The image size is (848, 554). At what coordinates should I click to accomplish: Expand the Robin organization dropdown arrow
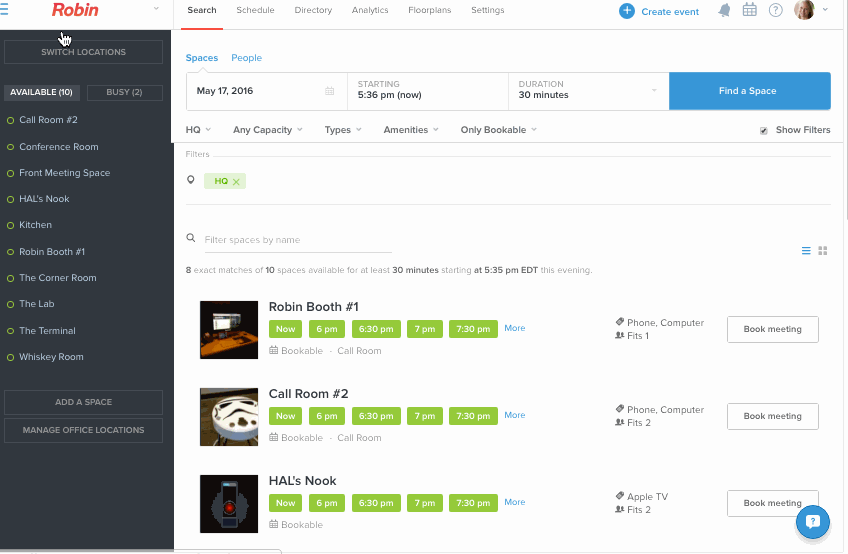[x=156, y=9]
